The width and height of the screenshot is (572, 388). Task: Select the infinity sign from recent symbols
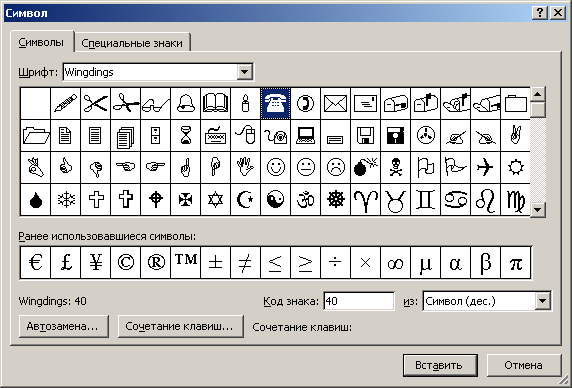395,263
